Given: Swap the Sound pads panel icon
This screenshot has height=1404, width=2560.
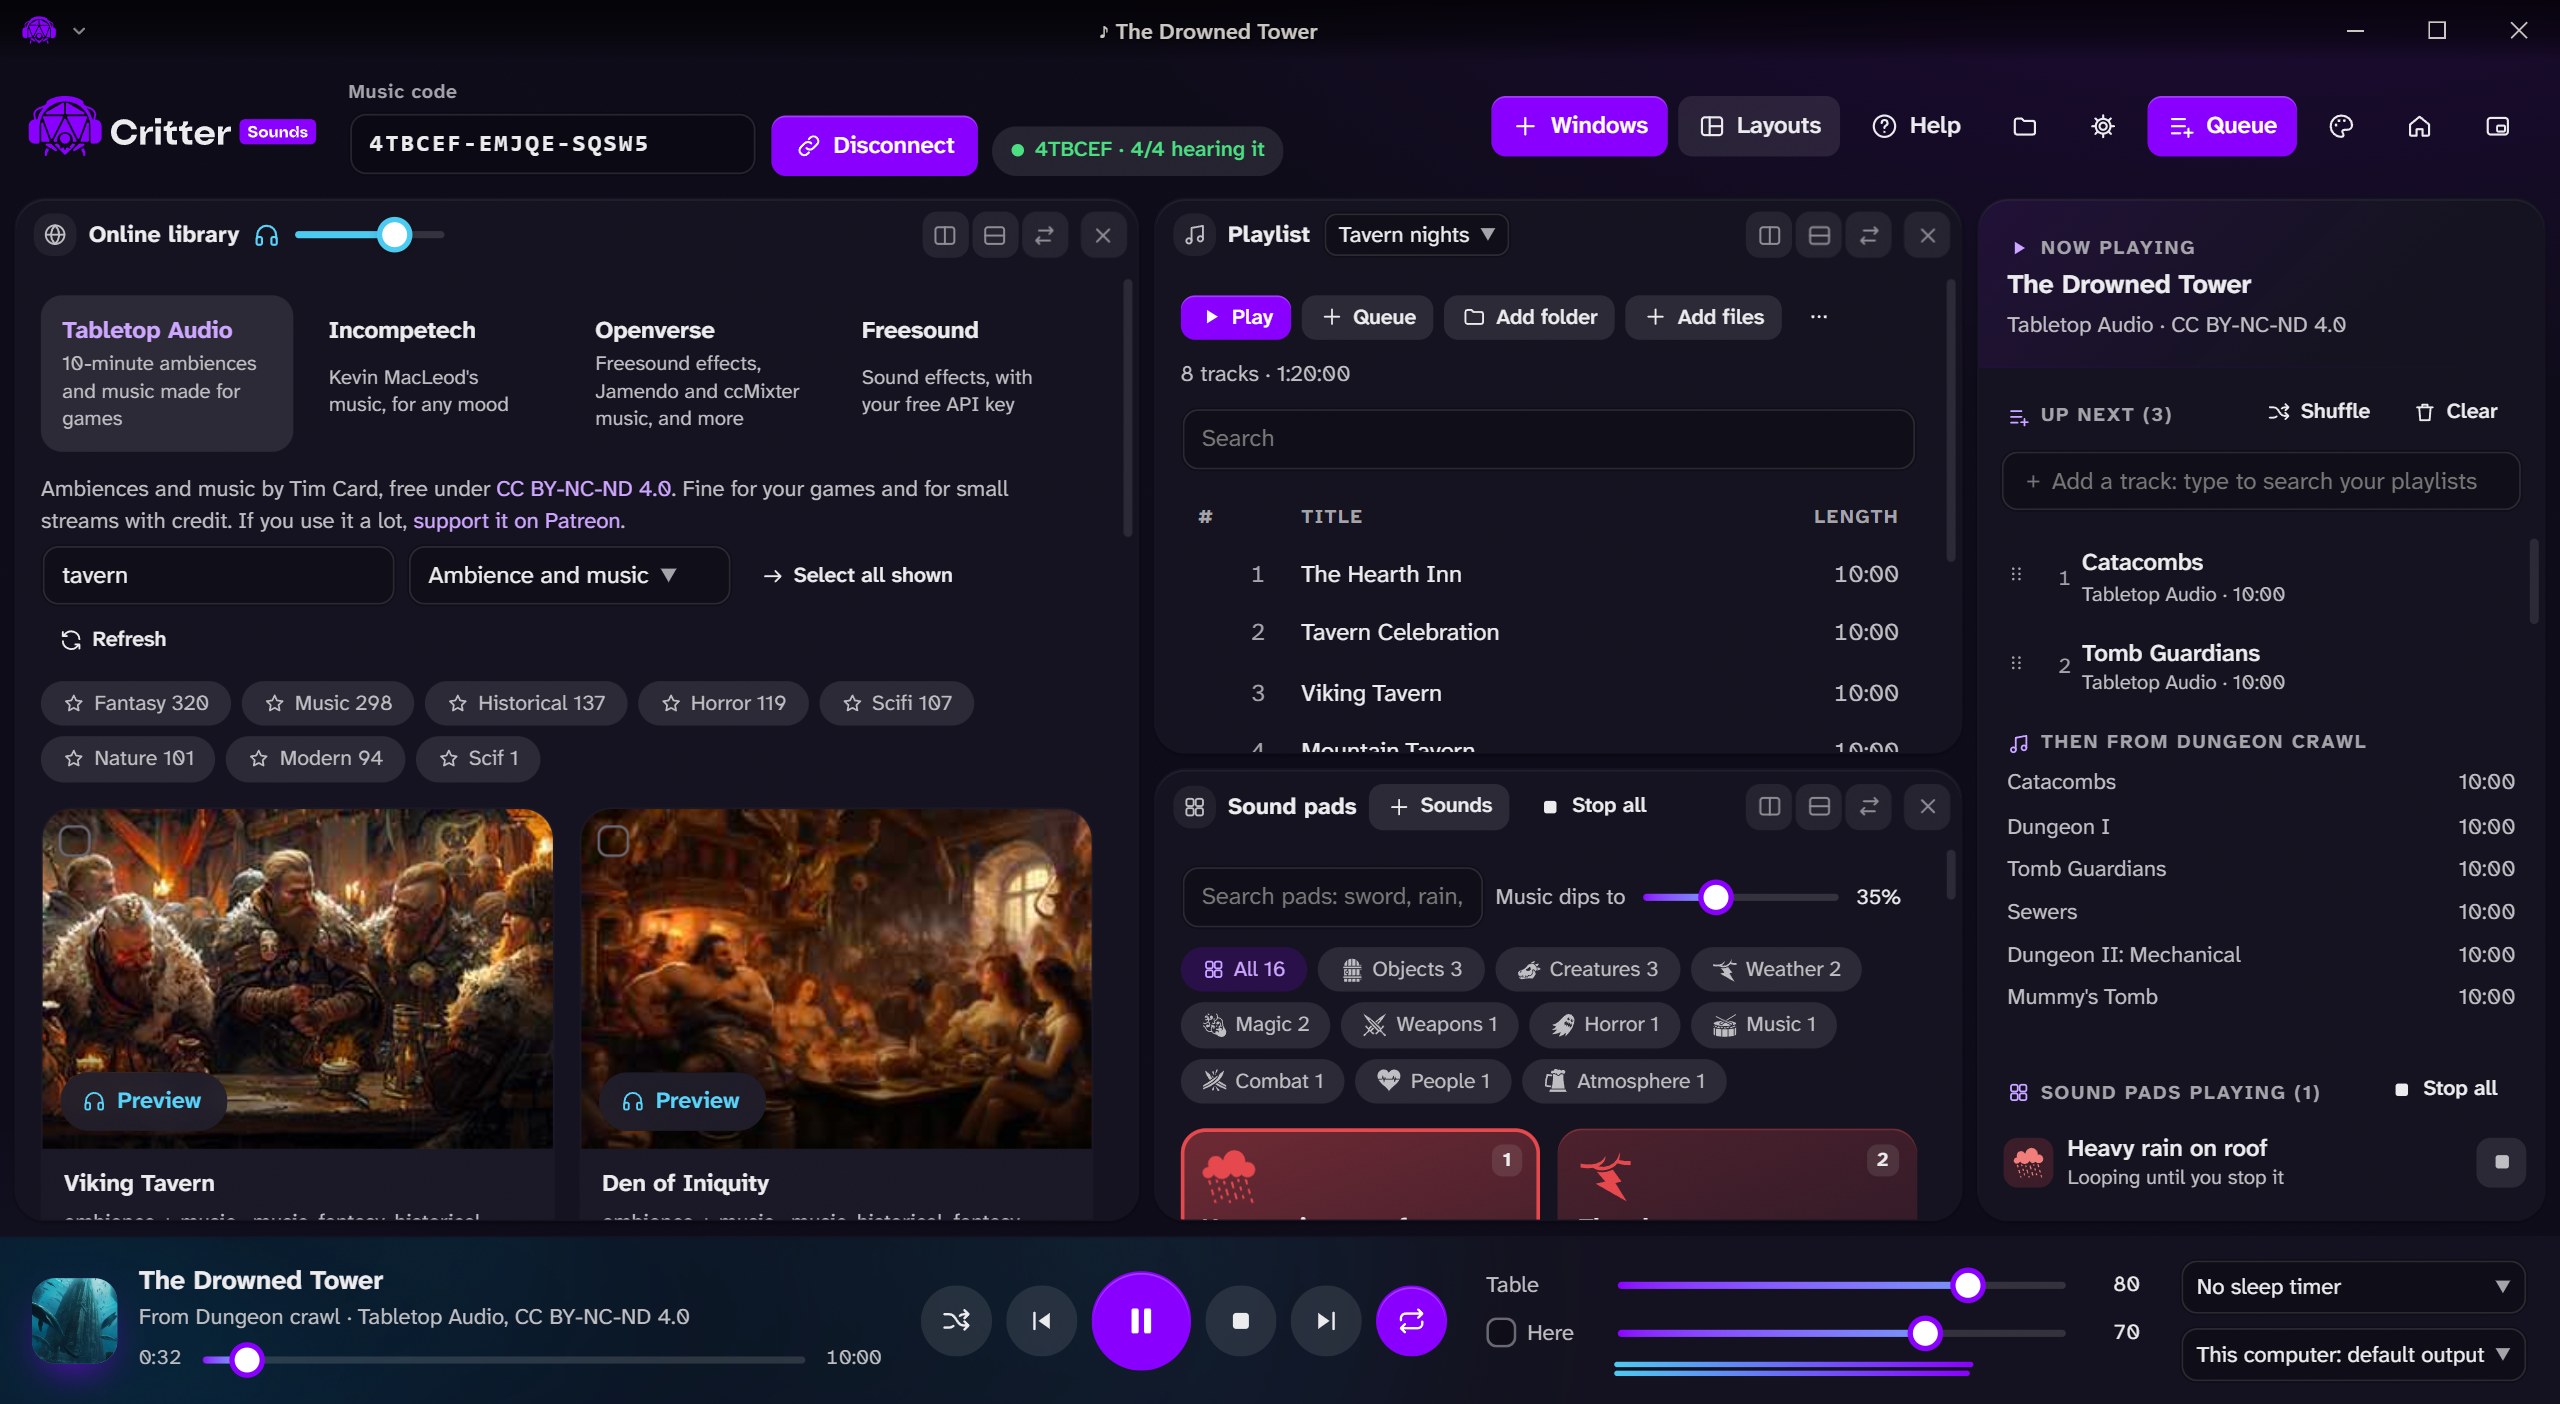Looking at the screenshot, I should click(x=1868, y=806).
